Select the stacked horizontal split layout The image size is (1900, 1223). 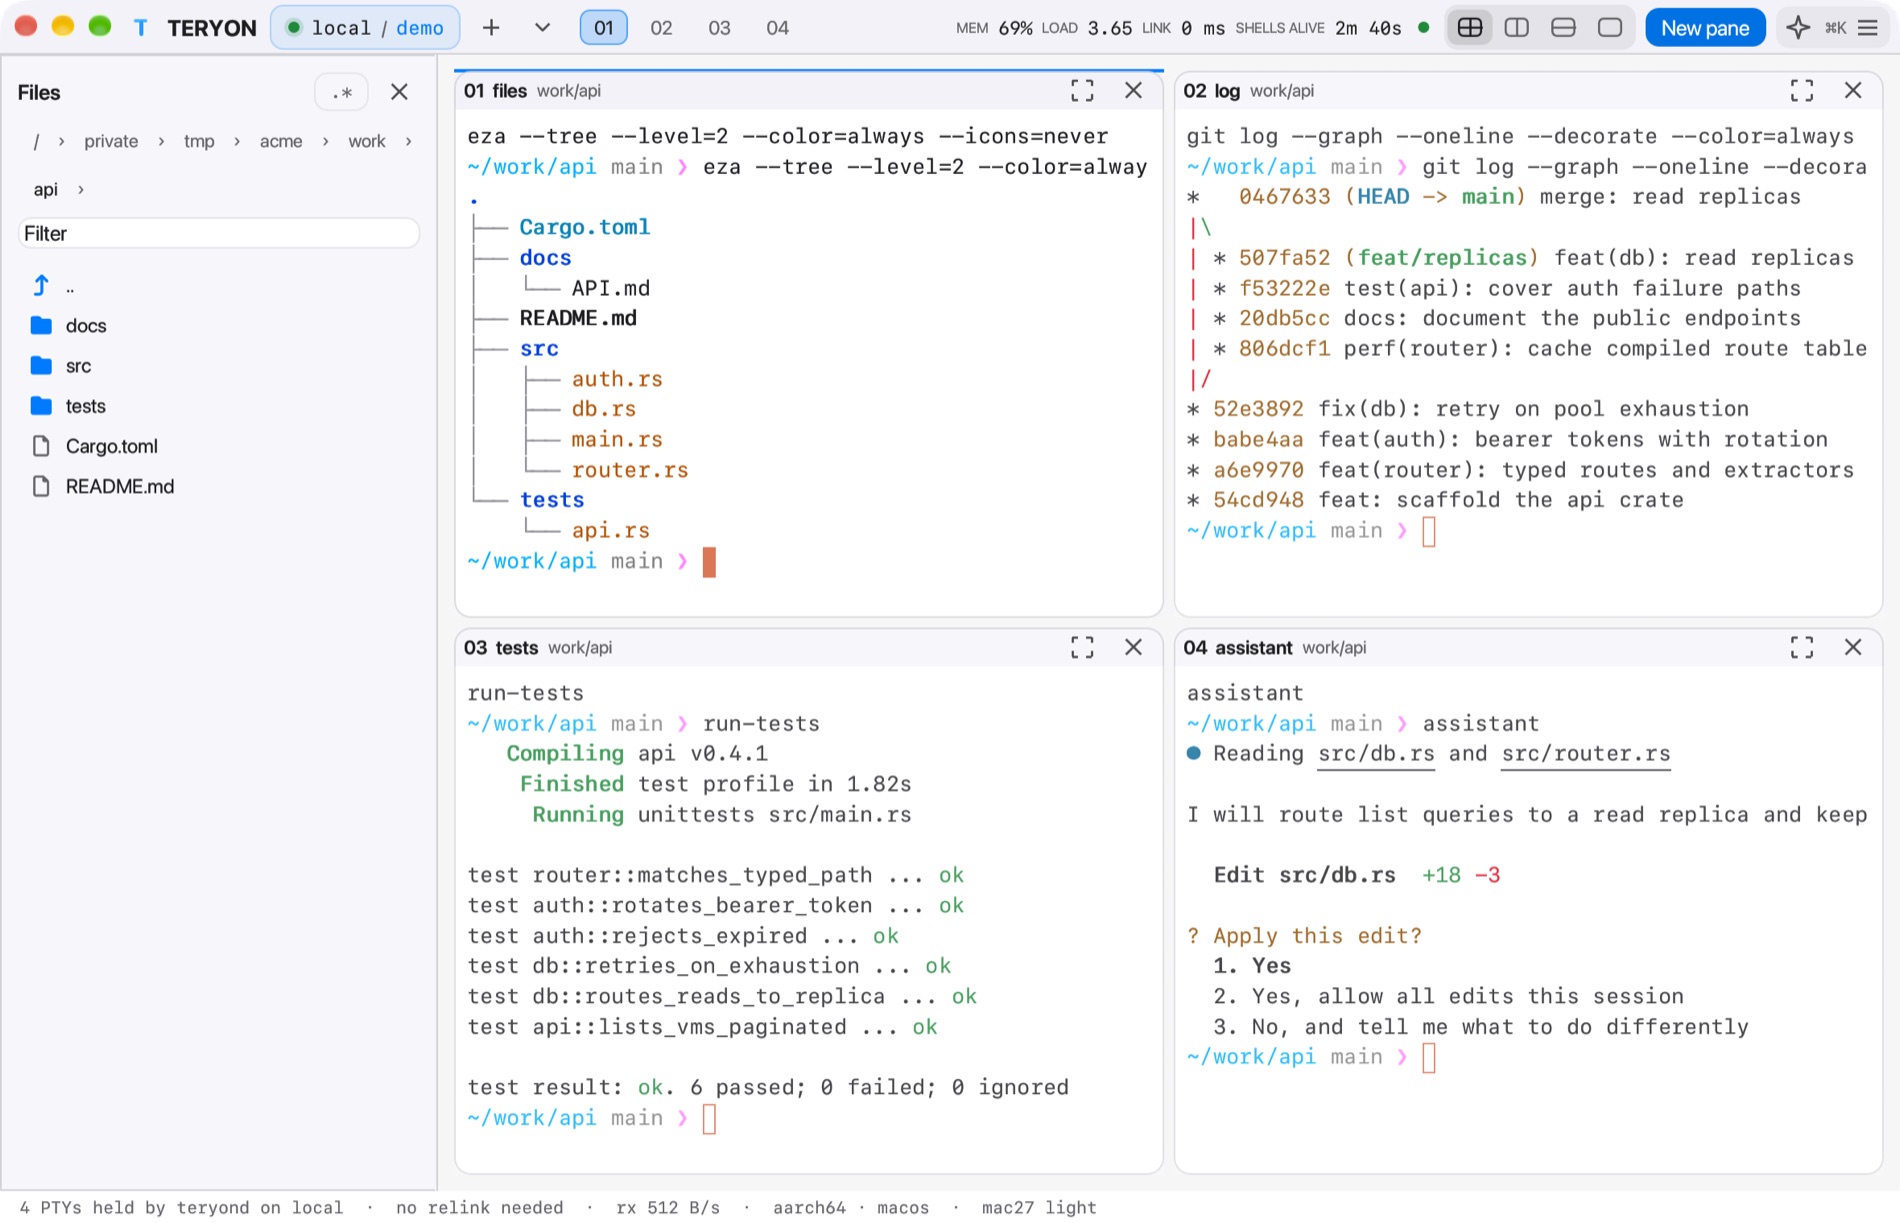coord(1563,28)
